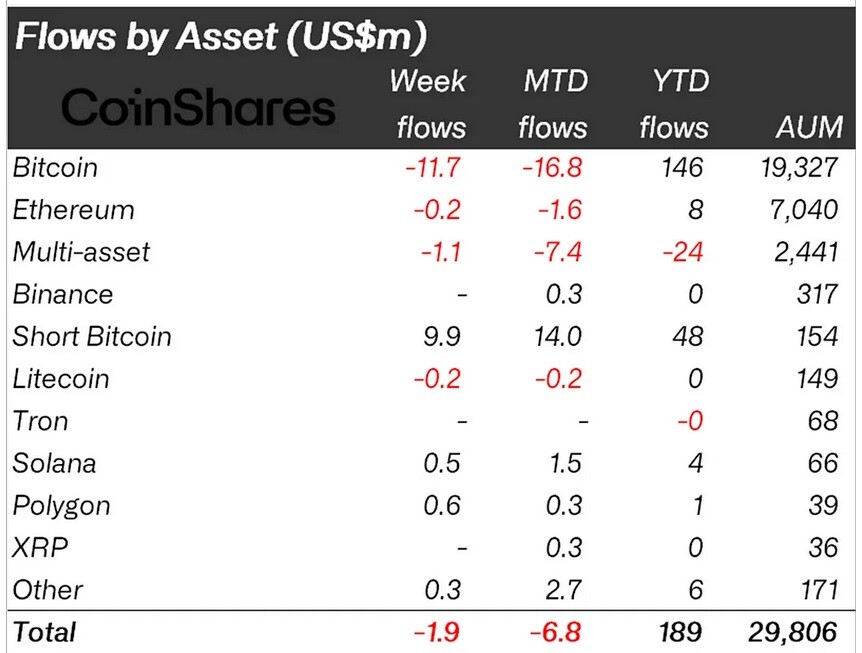This screenshot has width=862, height=653.
Task: Click the Total AUM value 29,806
Action: point(793,632)
